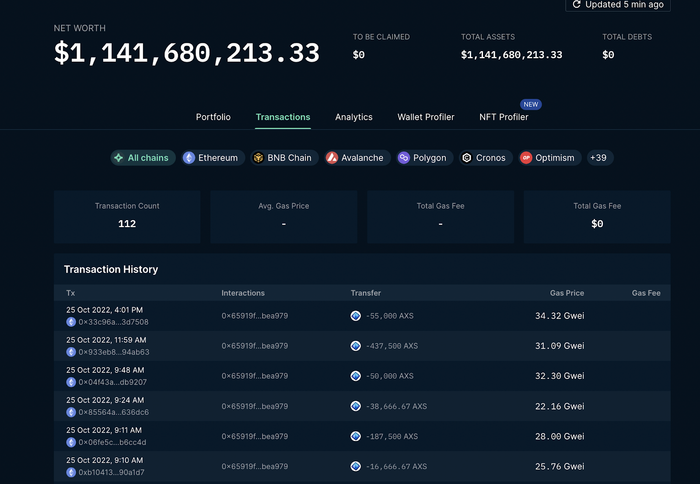Filter transactions by Ethereum chain

(213, 158)
